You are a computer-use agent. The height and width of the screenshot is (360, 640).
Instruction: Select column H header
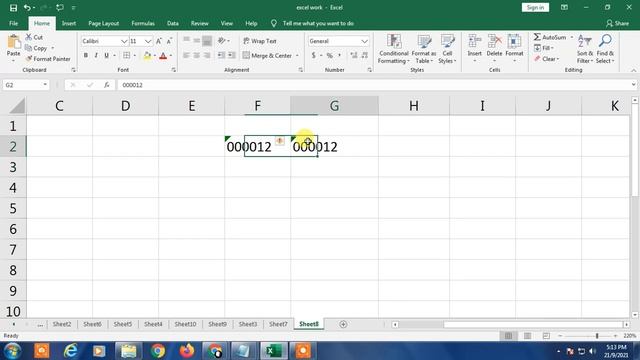tap(413, 106)
